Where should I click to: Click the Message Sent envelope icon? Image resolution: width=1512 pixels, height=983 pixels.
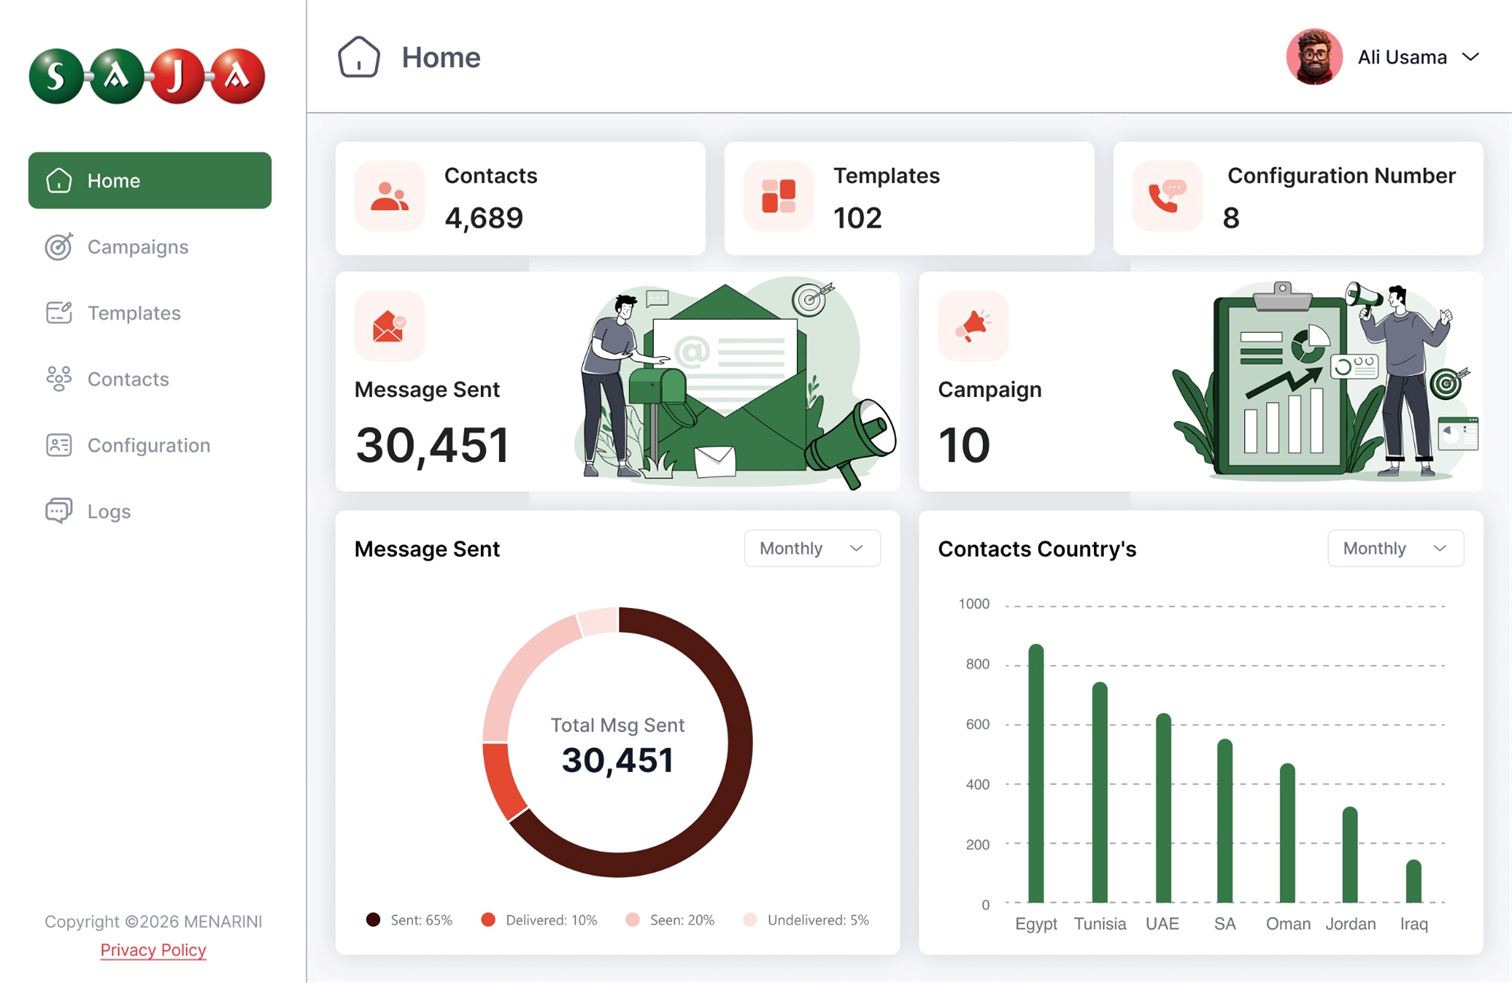point(390,326)
